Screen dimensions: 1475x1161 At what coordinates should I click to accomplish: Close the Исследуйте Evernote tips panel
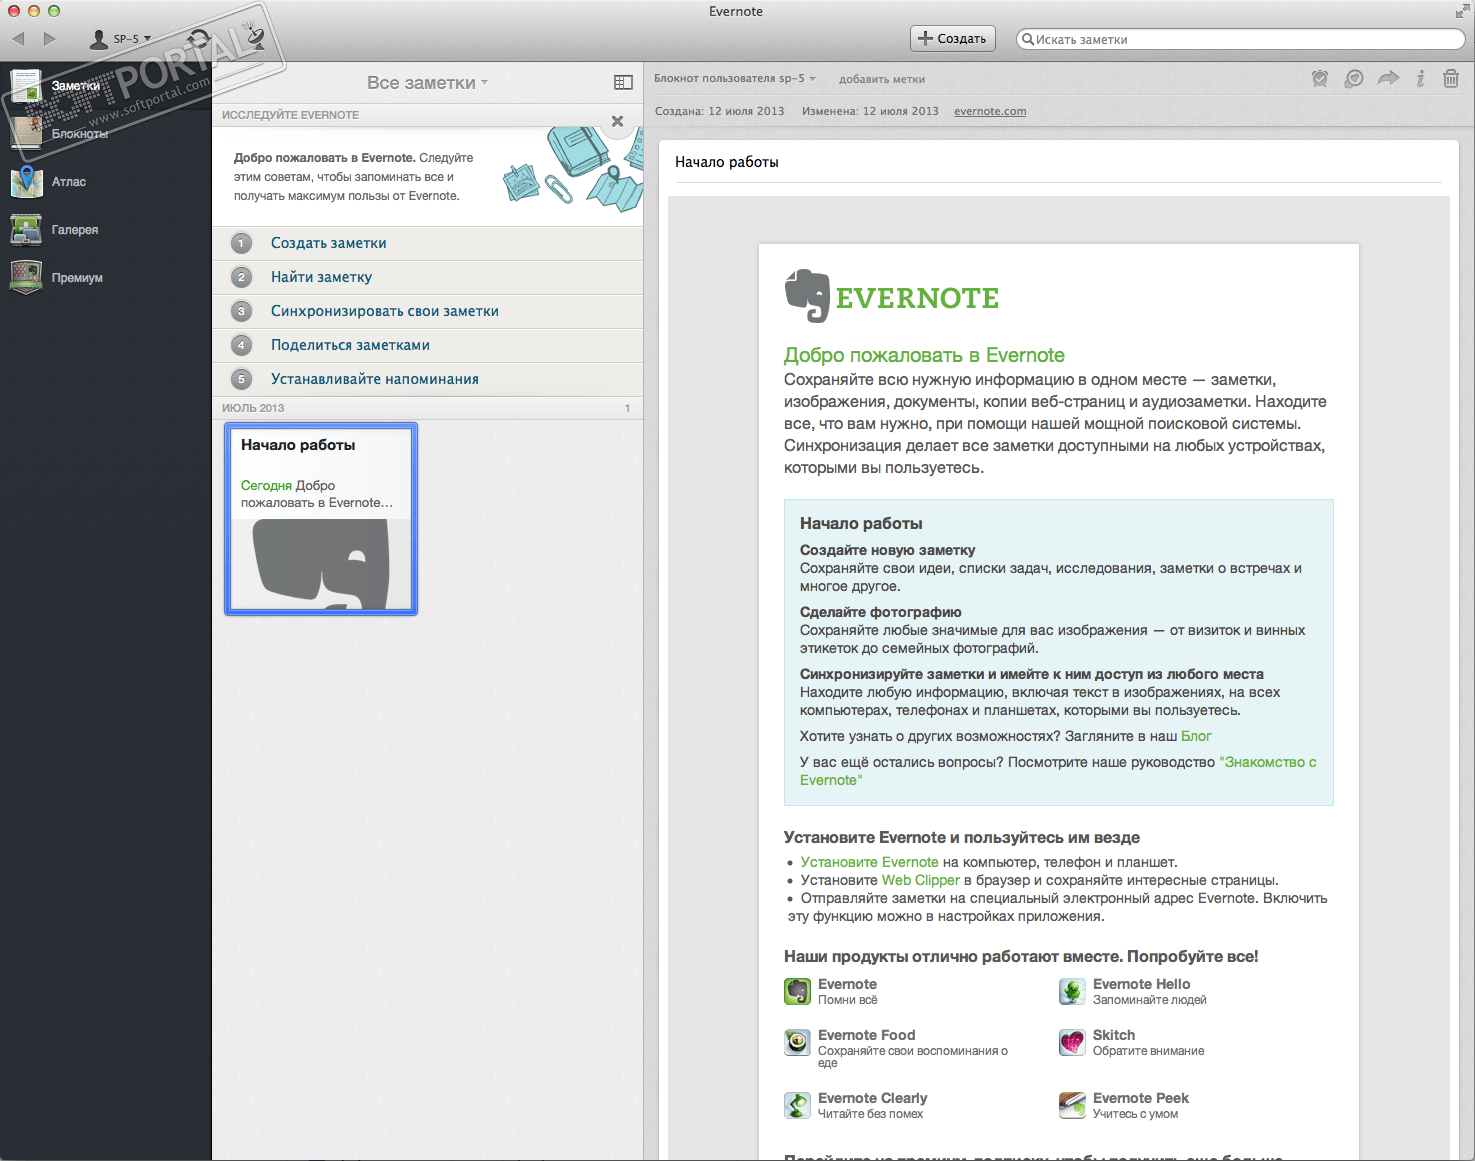coord(617,121)
